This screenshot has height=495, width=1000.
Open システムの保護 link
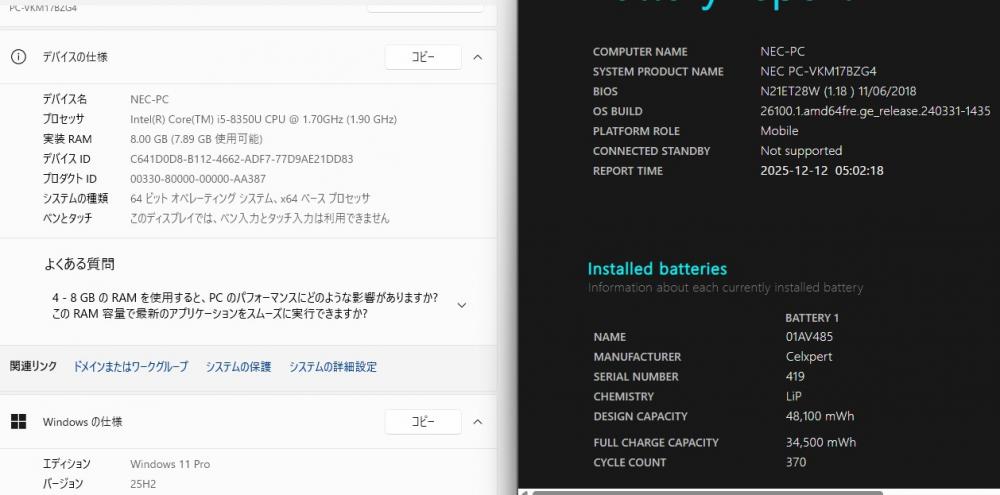pyautogui.click(x=239, y=367)
